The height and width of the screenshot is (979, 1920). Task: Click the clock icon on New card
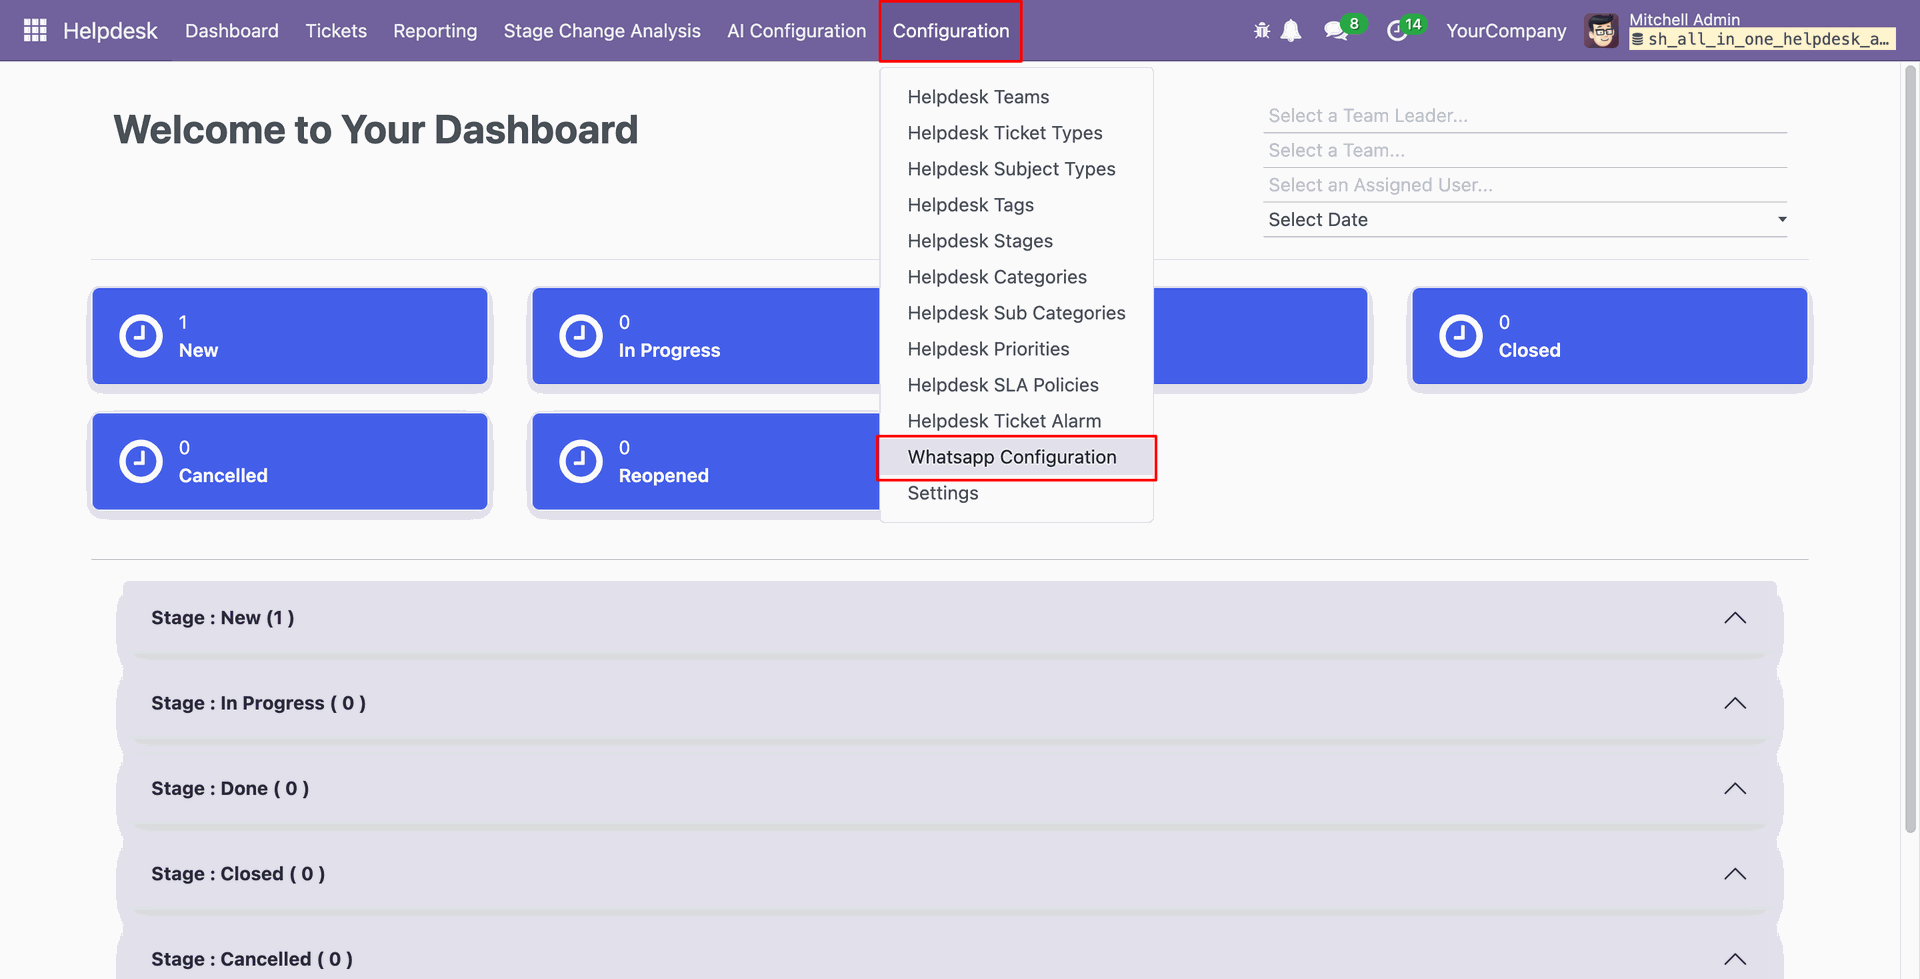[x=141, y=336]
